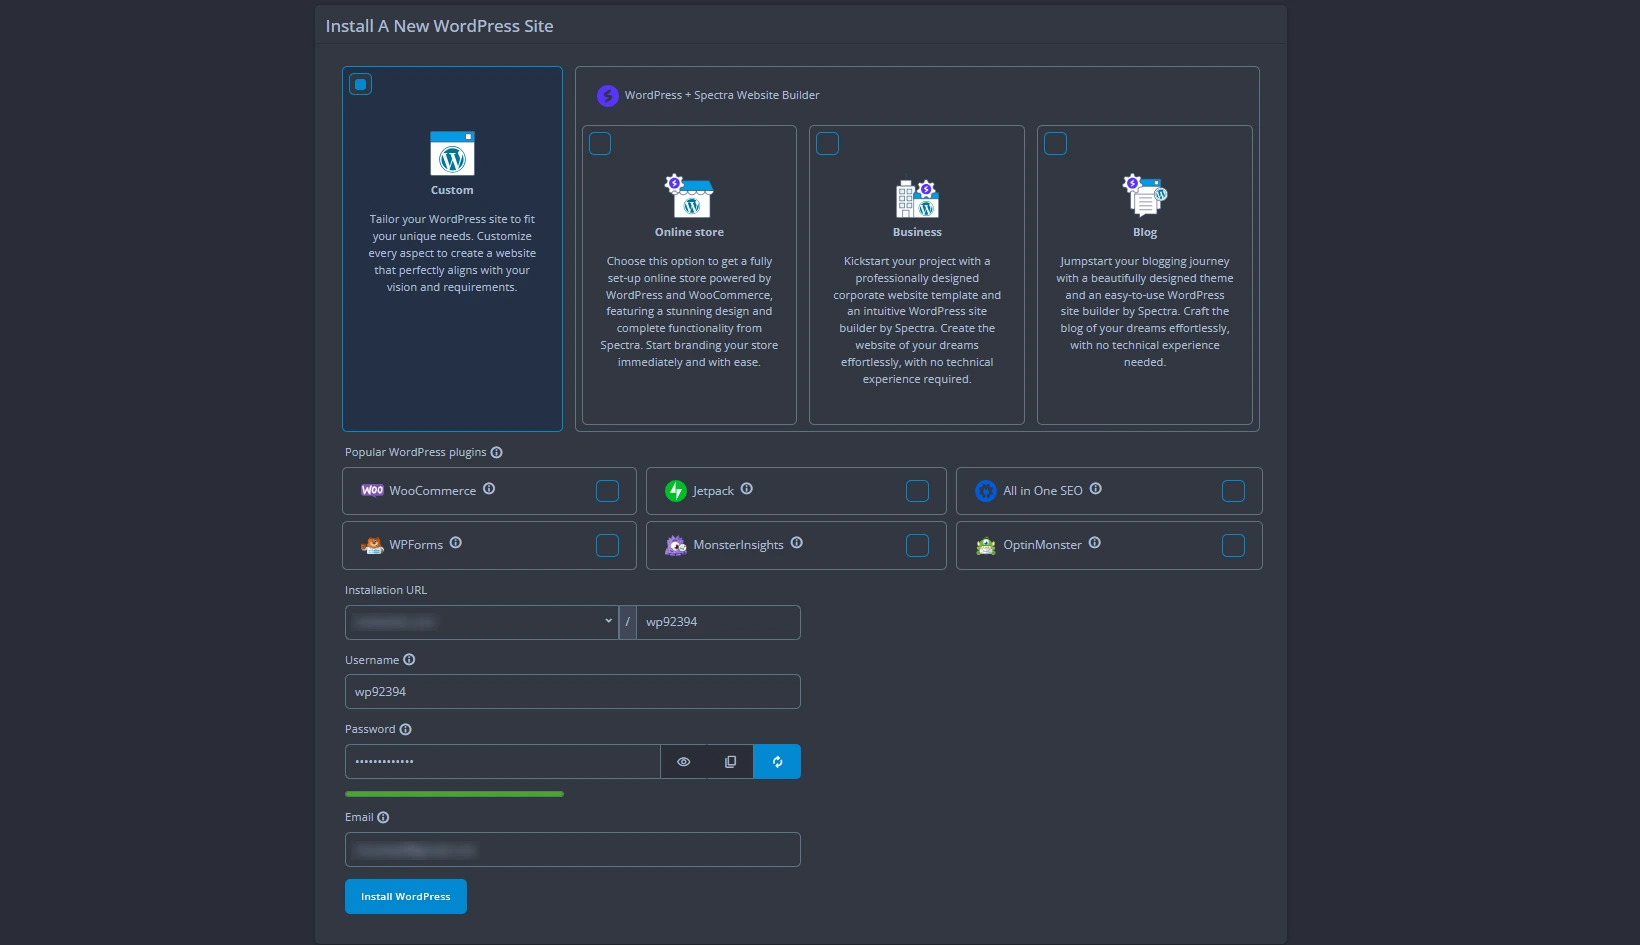Open info icon next to Popular WordPress plugins

pos(497,453)
